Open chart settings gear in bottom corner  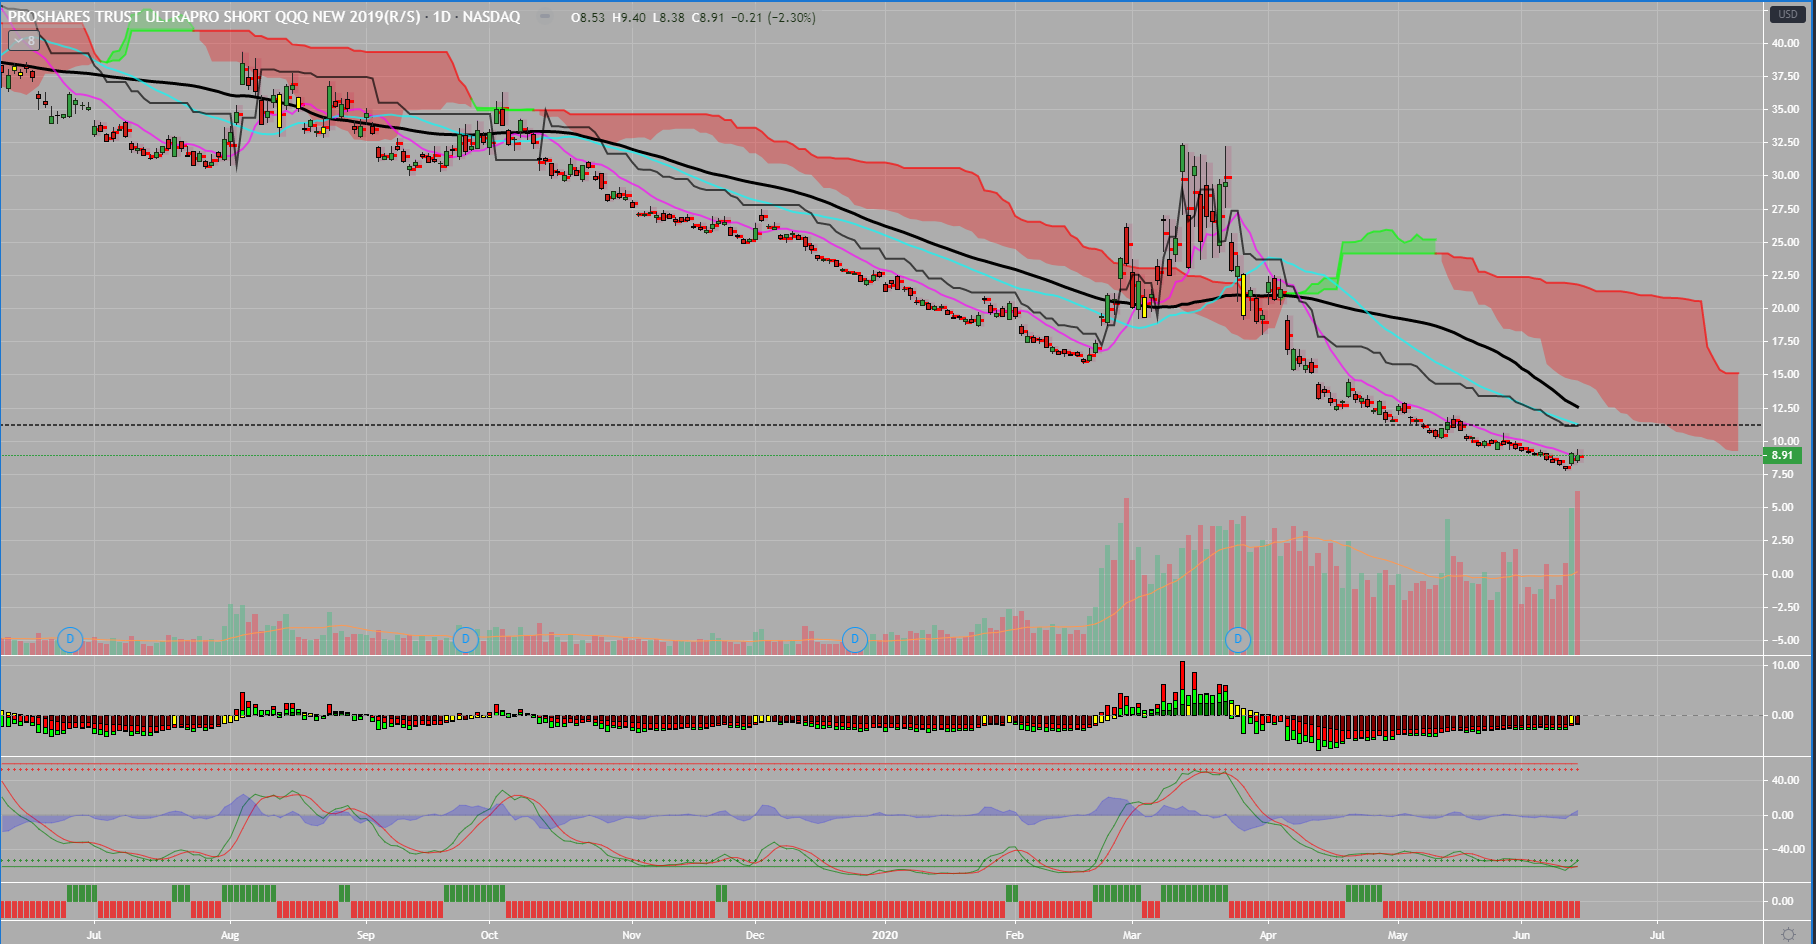click(x=1789, y=934)
